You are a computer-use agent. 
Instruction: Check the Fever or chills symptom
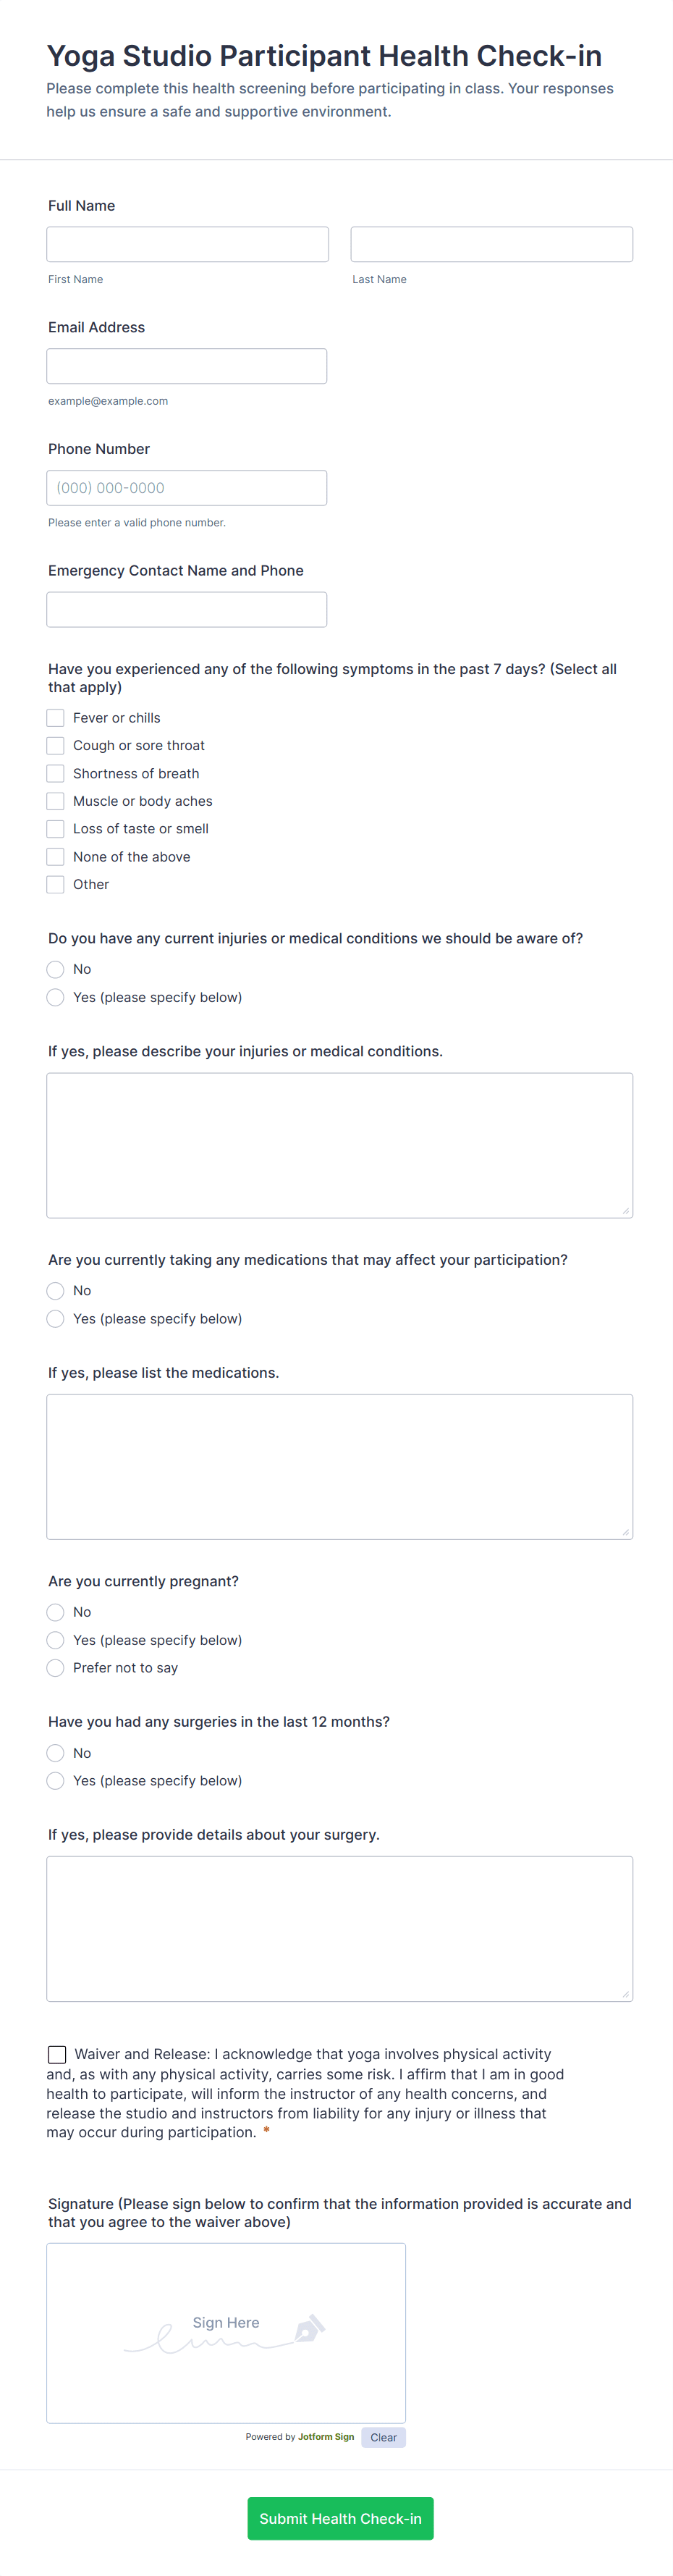55,717
